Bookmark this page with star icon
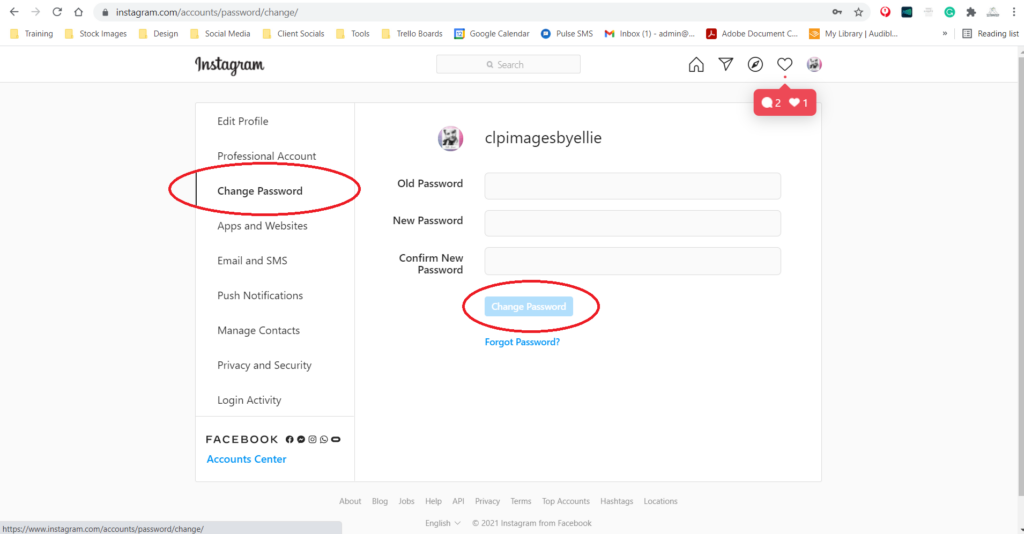 858,12
